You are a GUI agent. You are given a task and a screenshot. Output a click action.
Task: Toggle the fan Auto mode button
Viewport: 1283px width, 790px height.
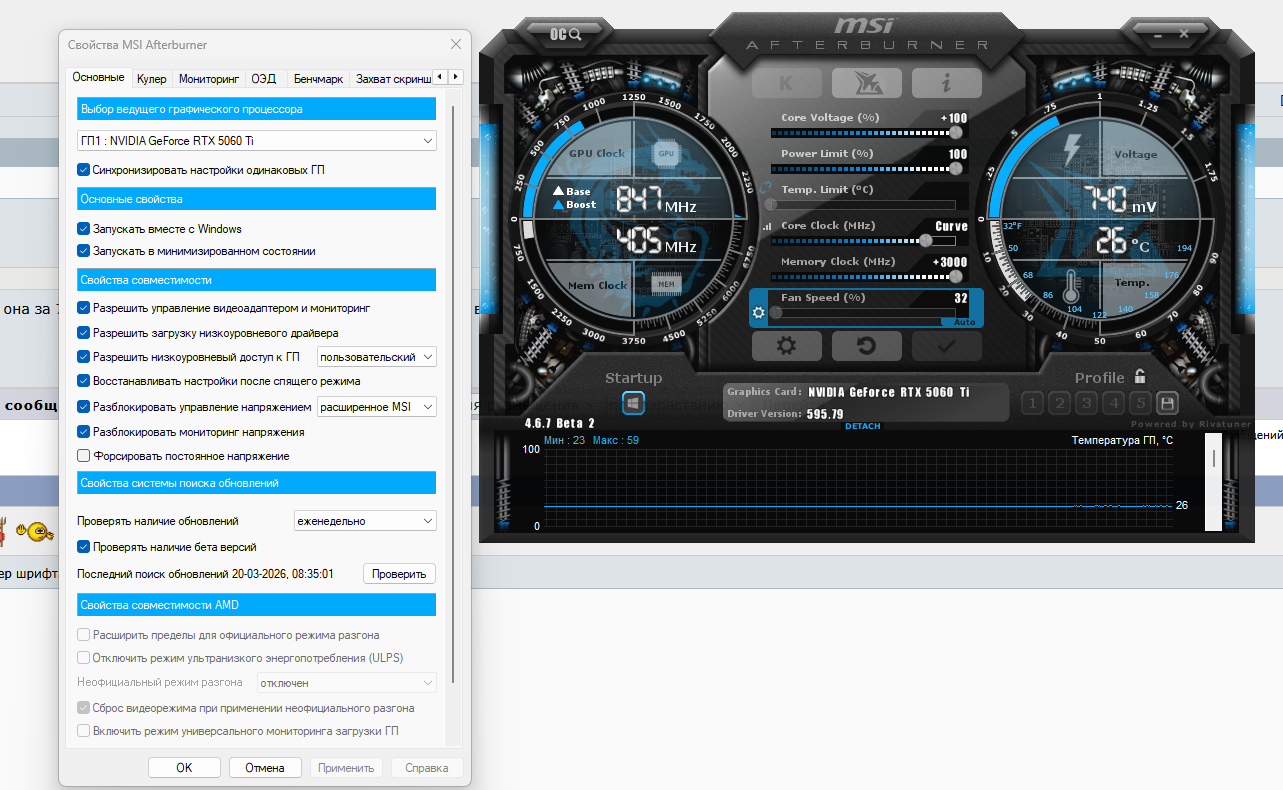pyautogui.click(x=964, y=323)
